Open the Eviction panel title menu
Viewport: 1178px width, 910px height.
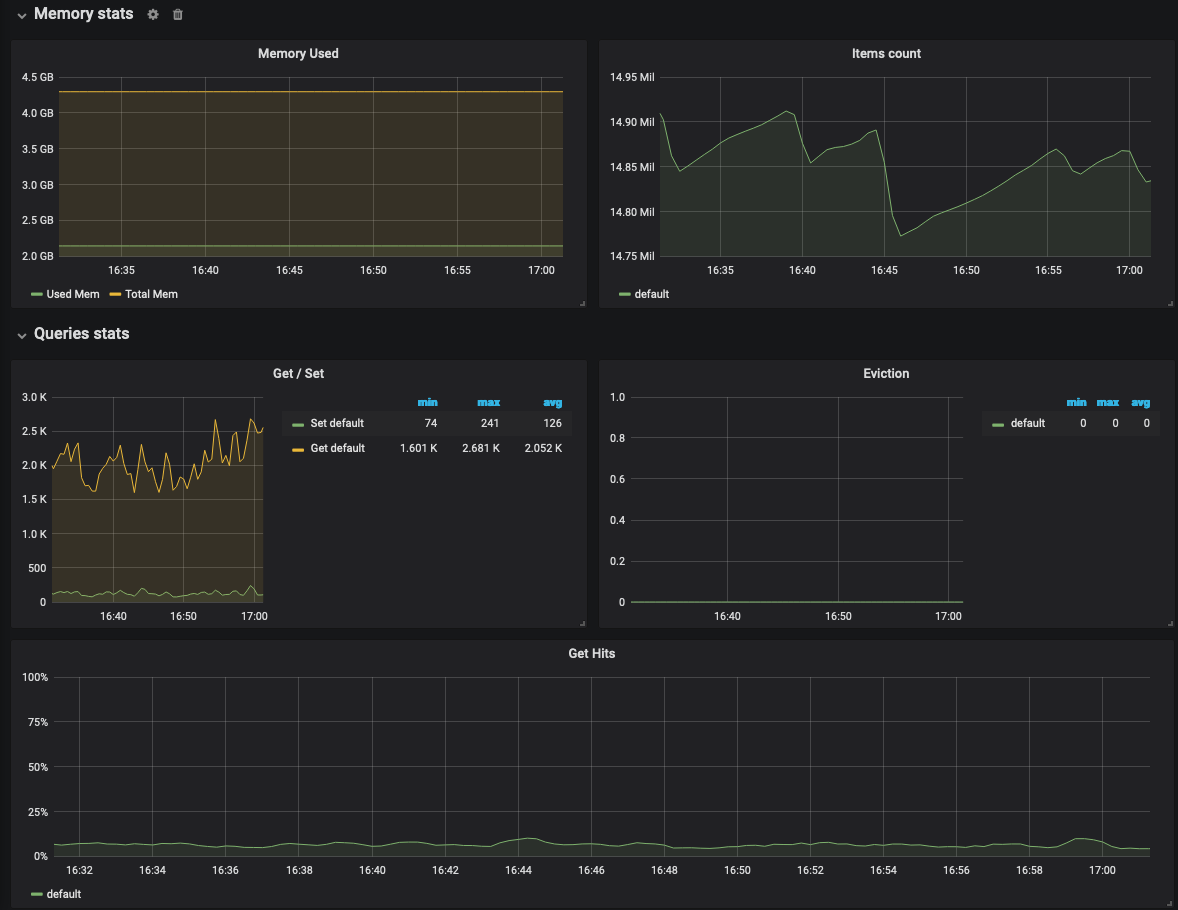pyautogui.click(x=886, y=373)
